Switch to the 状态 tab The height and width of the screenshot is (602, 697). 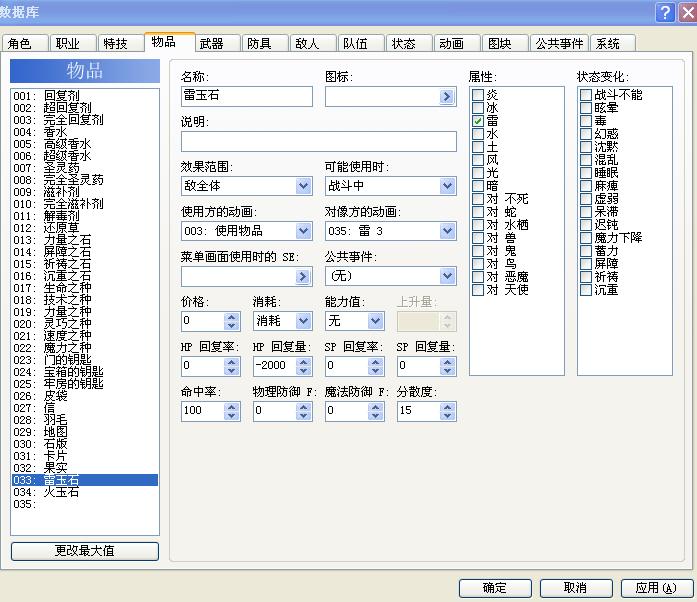click(x=409, y=43)
